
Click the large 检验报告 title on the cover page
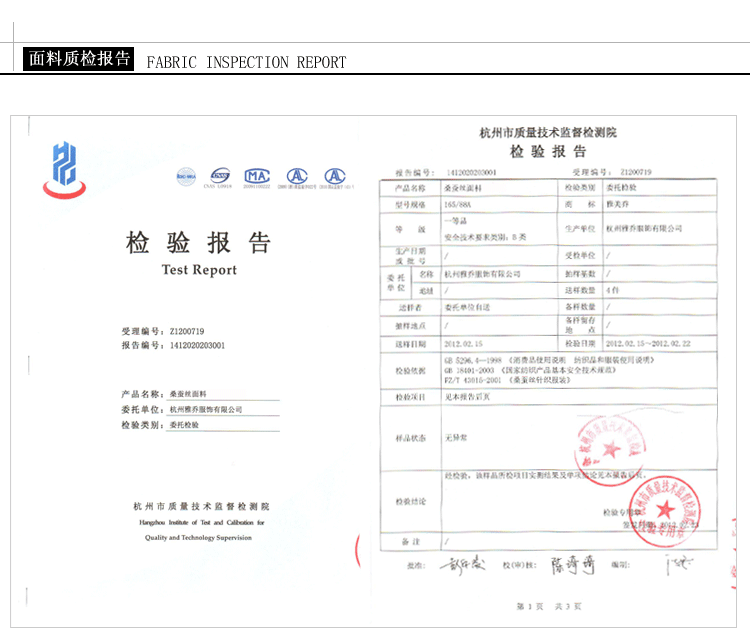point(199,242)
